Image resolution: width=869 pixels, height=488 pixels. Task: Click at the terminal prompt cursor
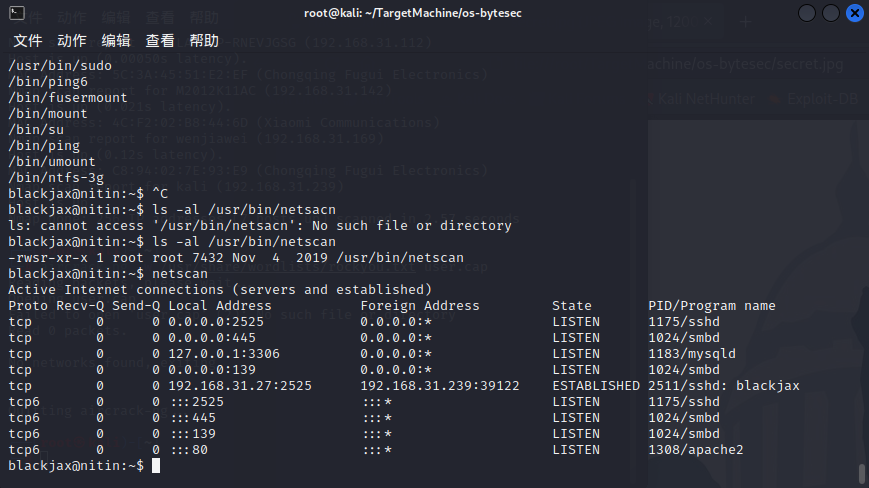[156, 466]
